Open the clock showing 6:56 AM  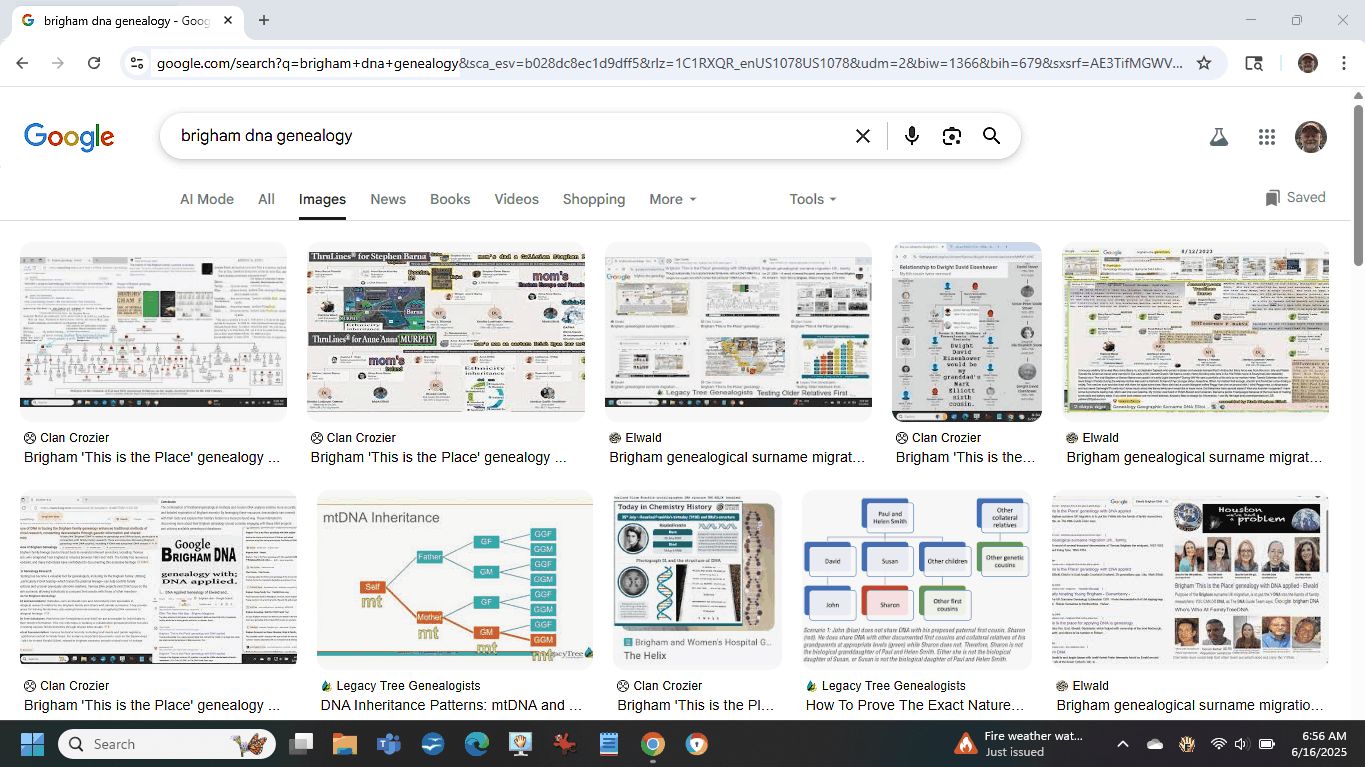(x=1319, y=744)
